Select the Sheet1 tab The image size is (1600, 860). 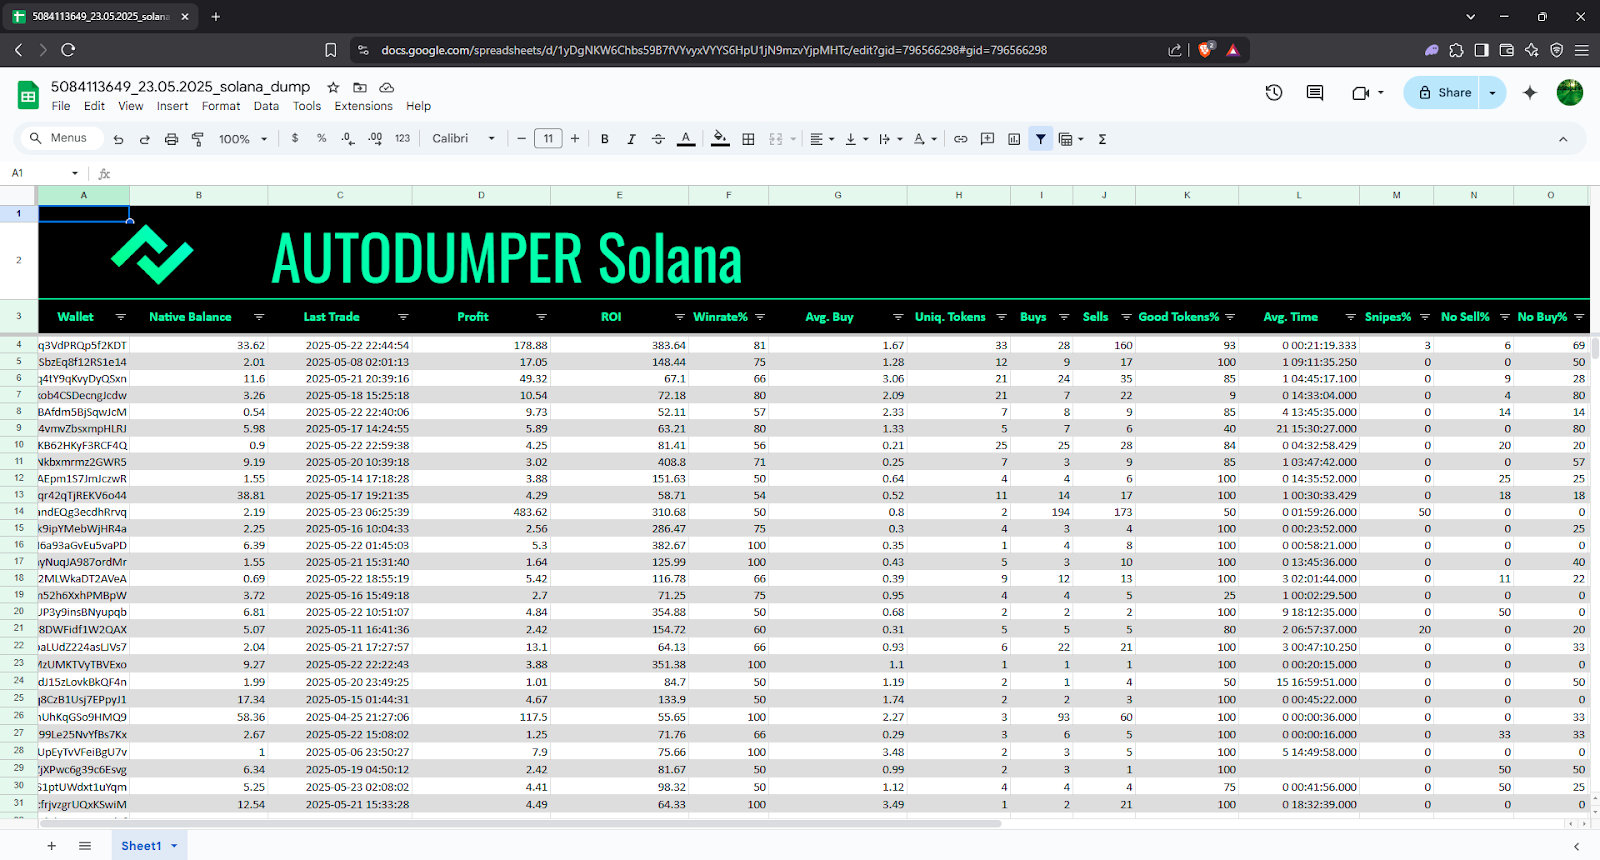click(141, 846)
